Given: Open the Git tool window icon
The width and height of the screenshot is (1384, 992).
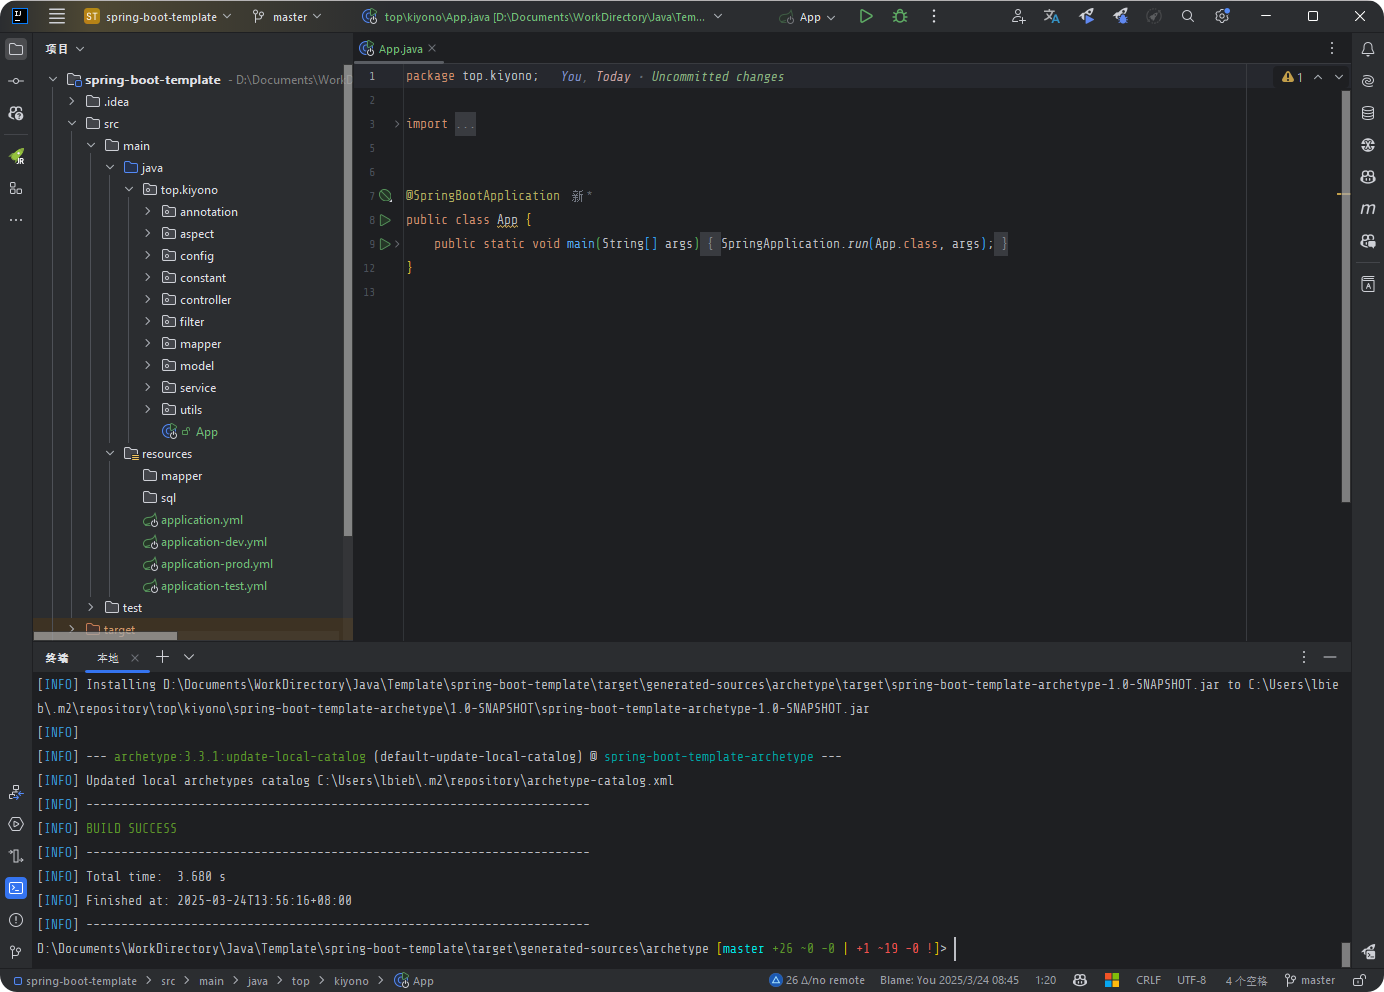Looking at the screenshot, I should click(16, 952).
